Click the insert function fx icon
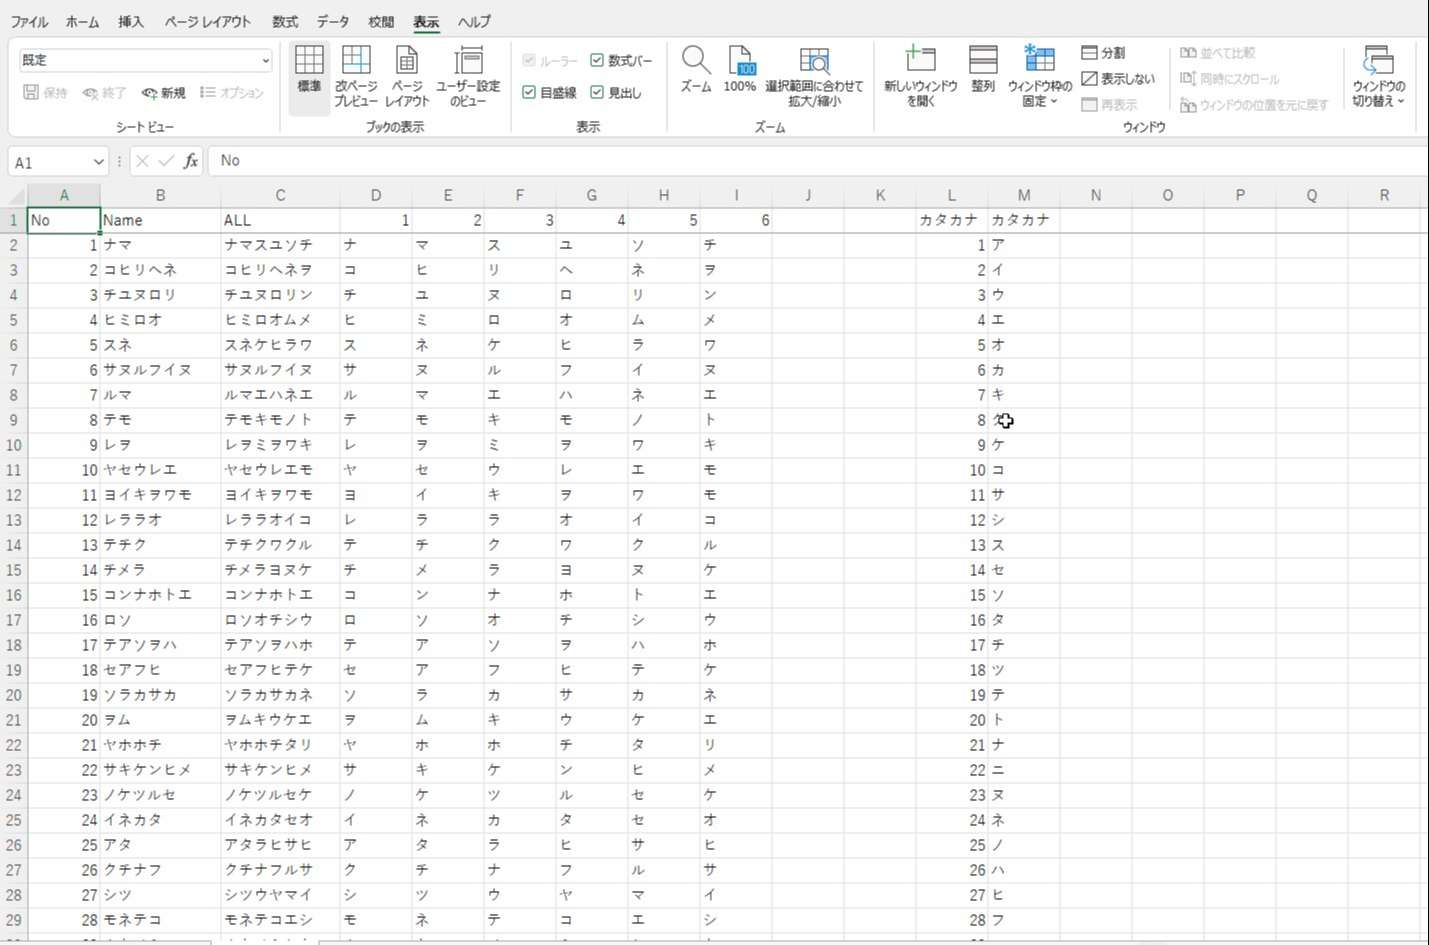The width and height of the screenshot is (1429, 945). point(190,161)
